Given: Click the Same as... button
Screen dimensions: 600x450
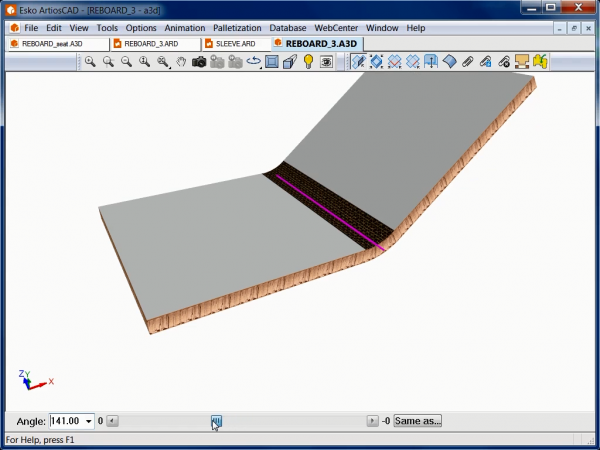Looking at the screenshot, I should [x=417, y=421].
